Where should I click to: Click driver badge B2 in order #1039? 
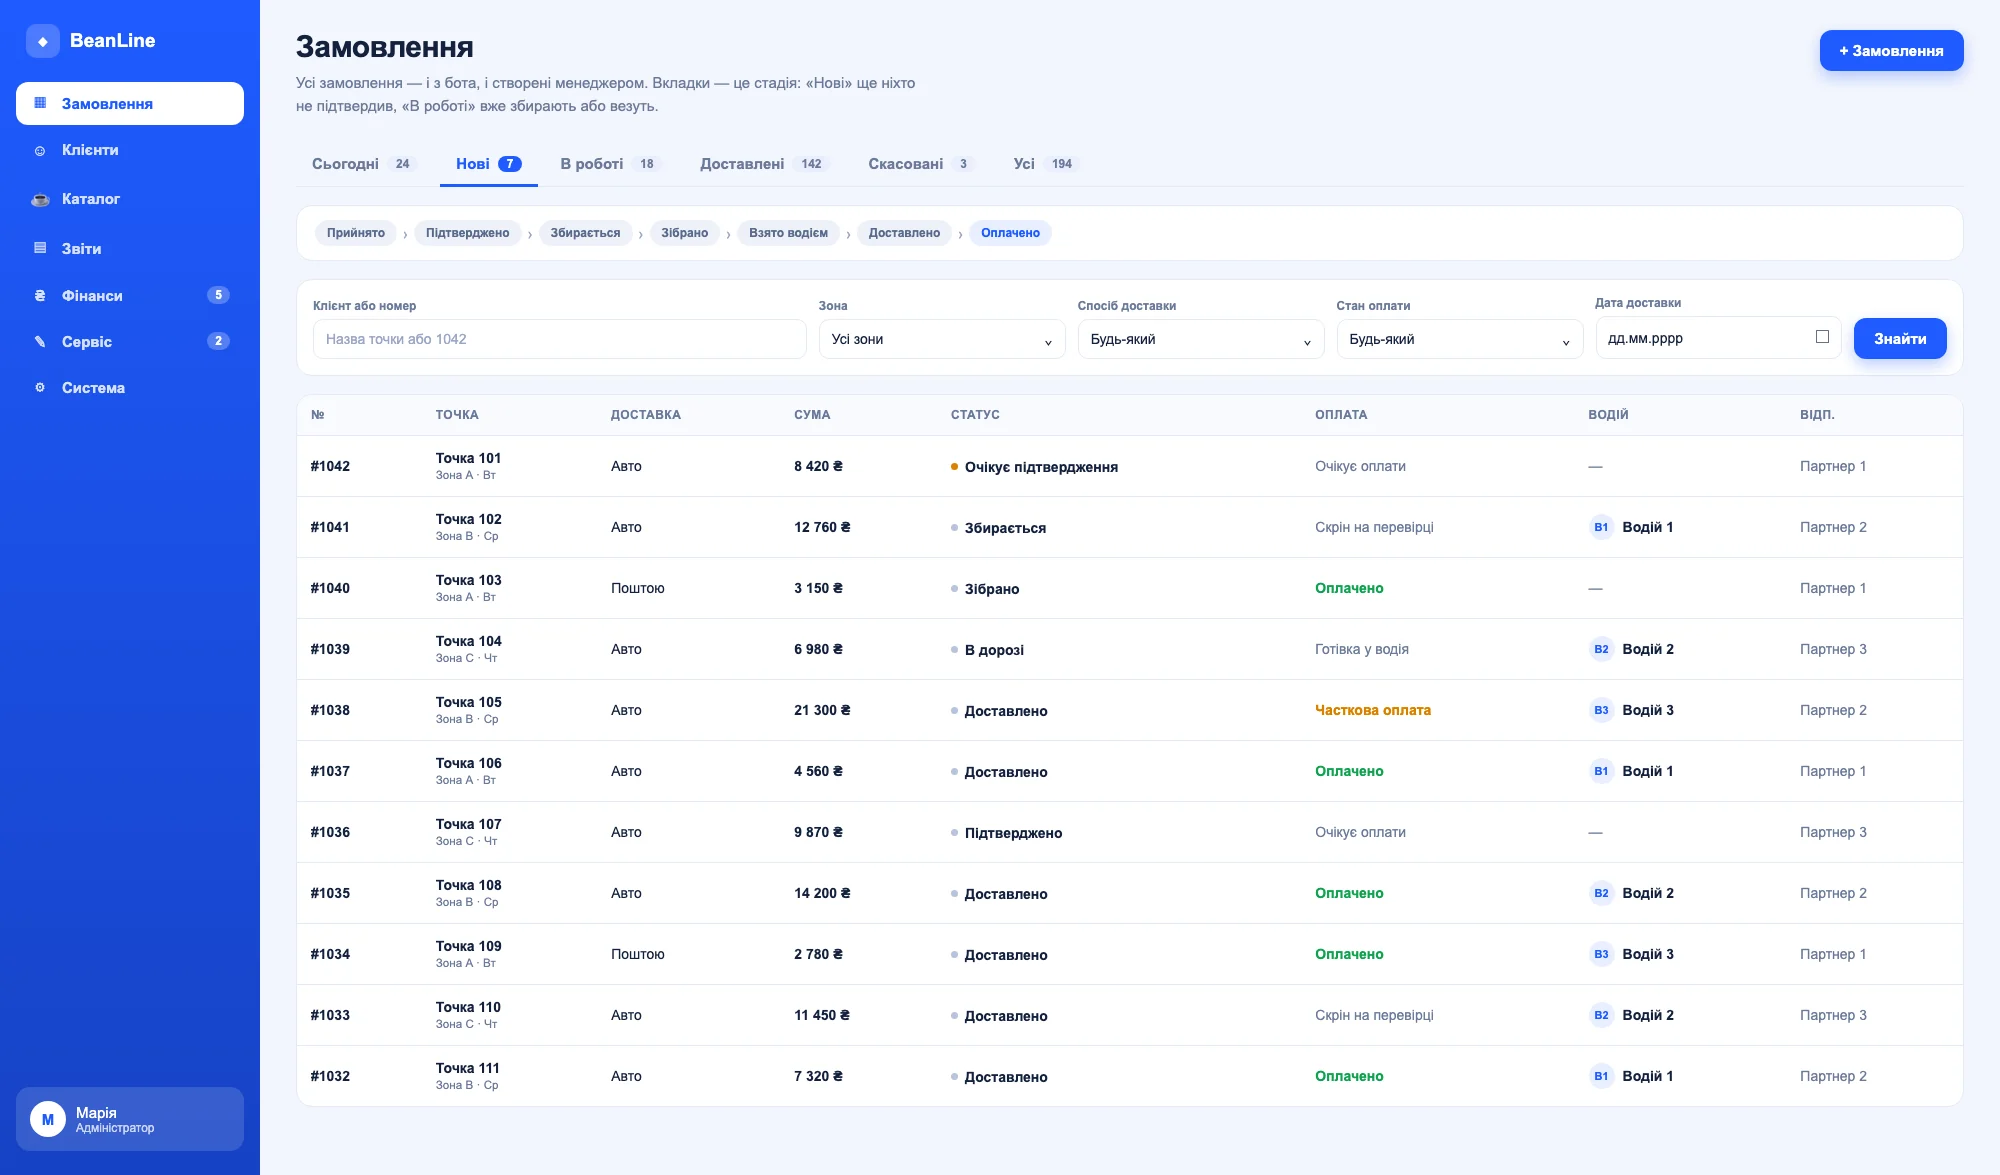pyautogui.click(x=1601, y=649)
